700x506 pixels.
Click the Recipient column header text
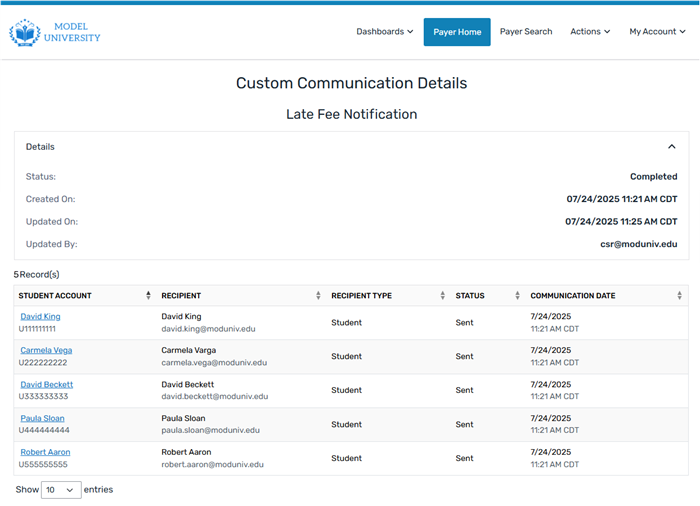click(x=181, y=296)
